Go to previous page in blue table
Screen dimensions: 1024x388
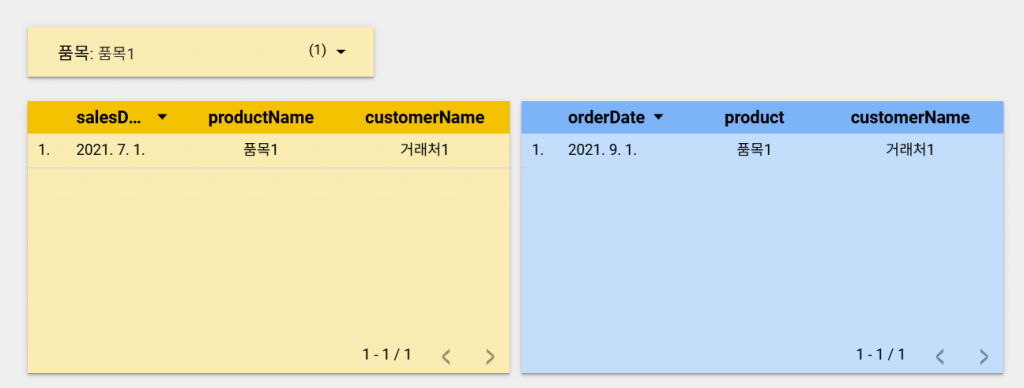(940, 357)
